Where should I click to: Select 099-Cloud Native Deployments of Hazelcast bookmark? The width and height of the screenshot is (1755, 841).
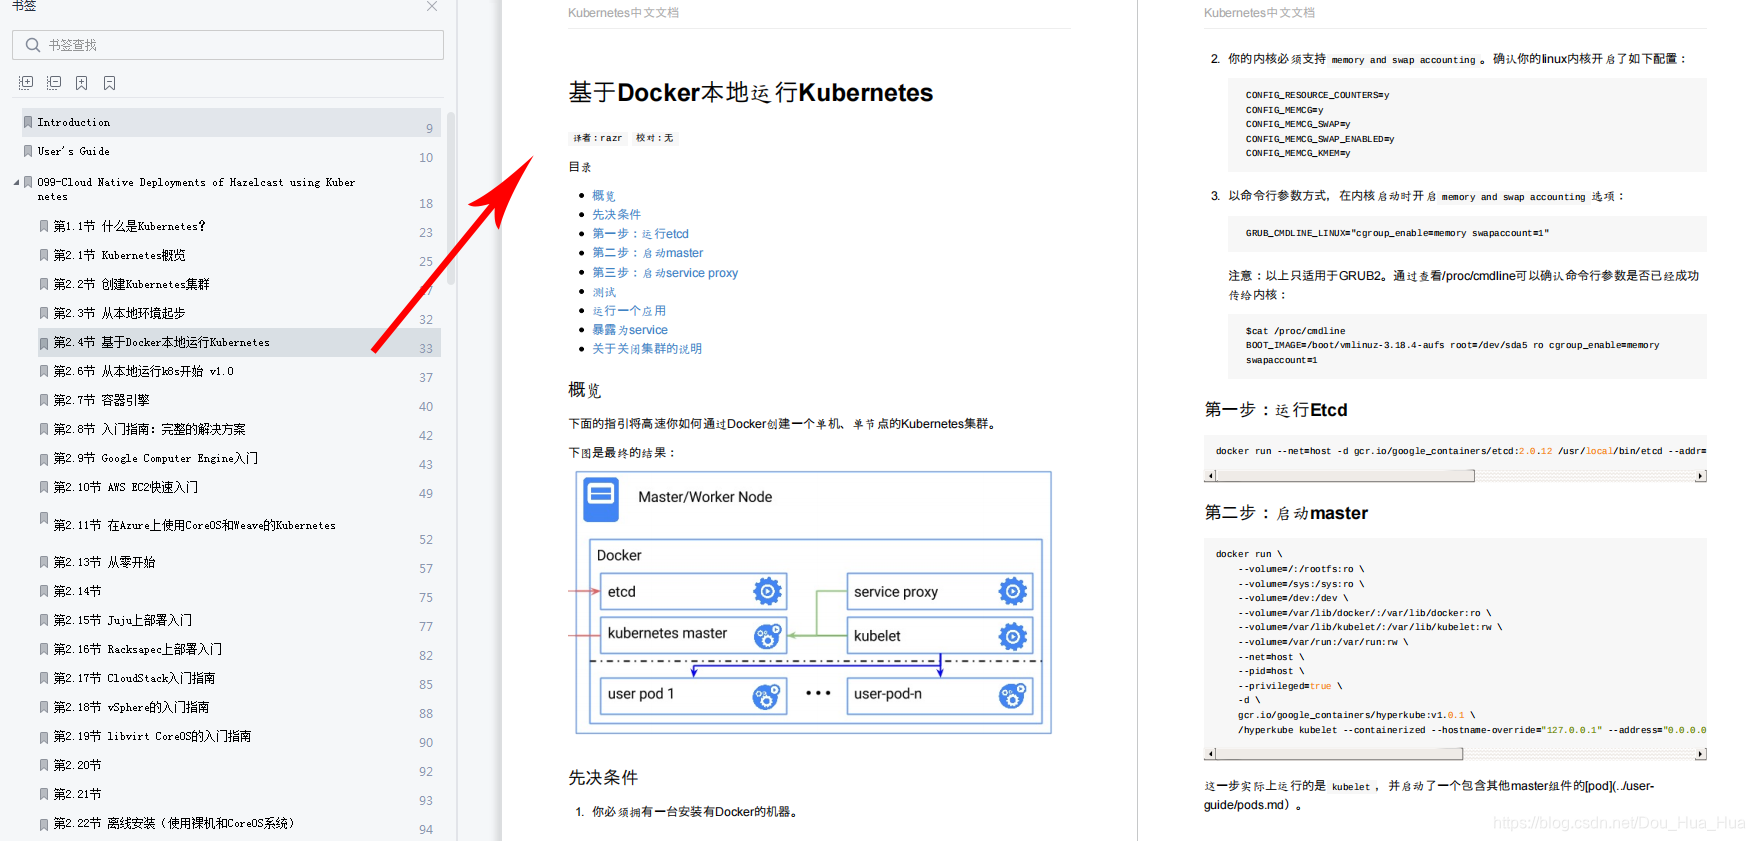(196, 189)
